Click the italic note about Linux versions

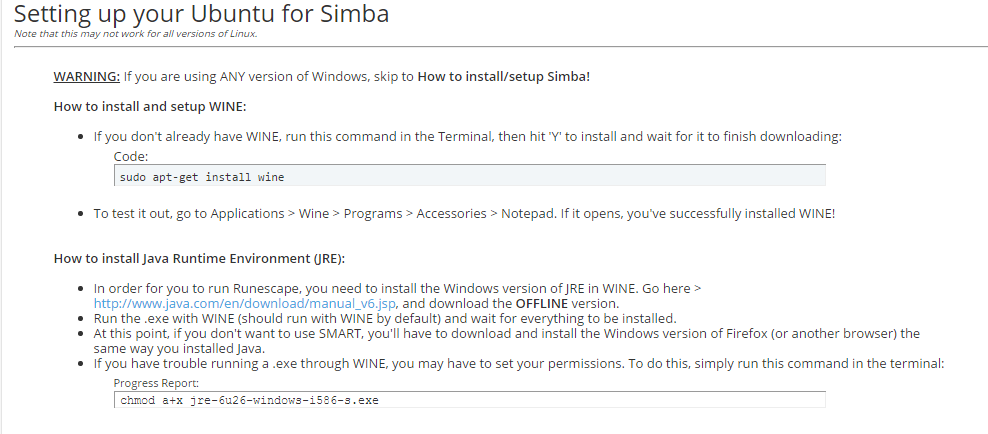136,34
